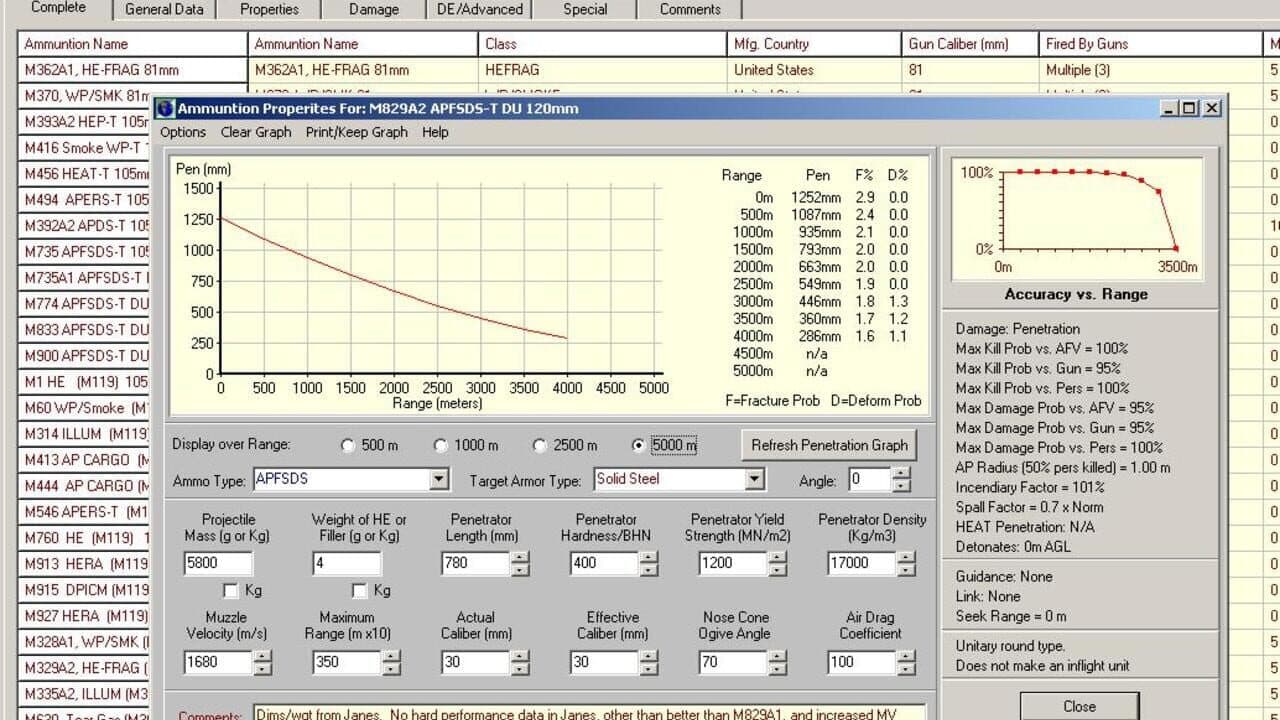Switch to the Properties tab
Screen dimensions: 1280x720
[x=269, y=10]
